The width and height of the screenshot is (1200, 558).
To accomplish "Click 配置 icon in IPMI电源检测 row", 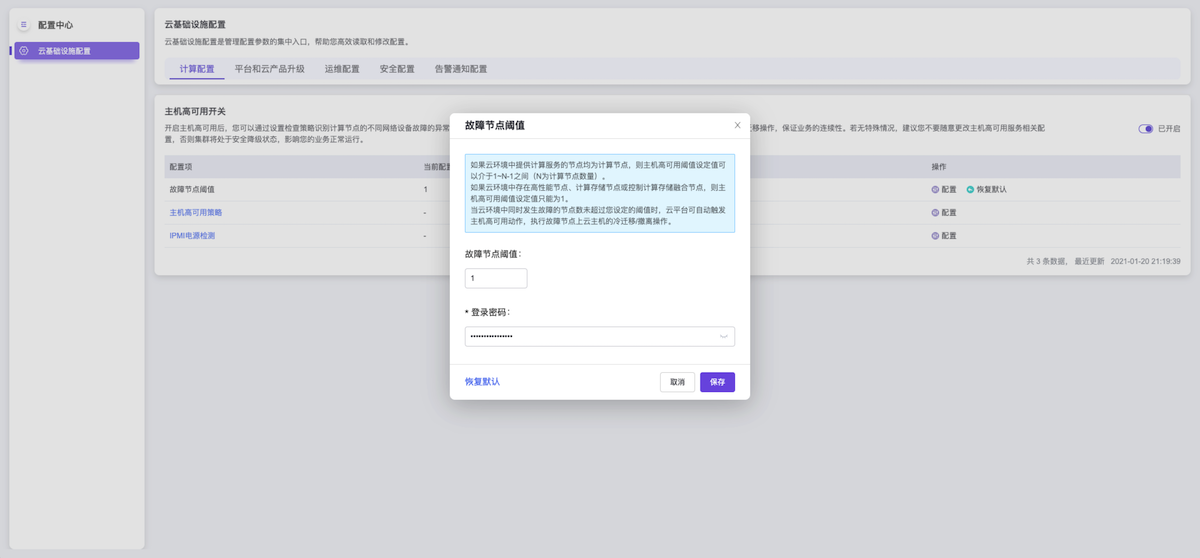I will click(935, 236).
